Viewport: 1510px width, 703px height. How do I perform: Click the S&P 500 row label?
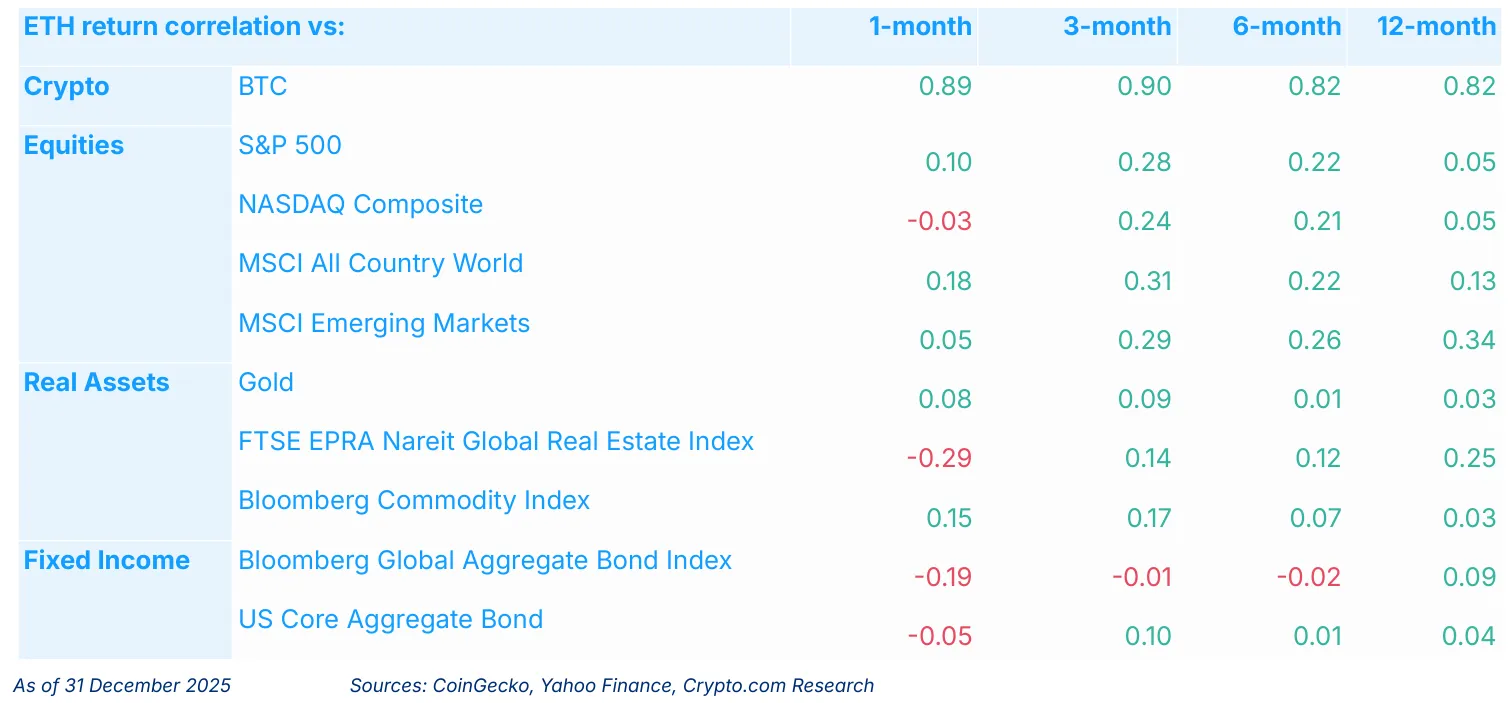290,146
